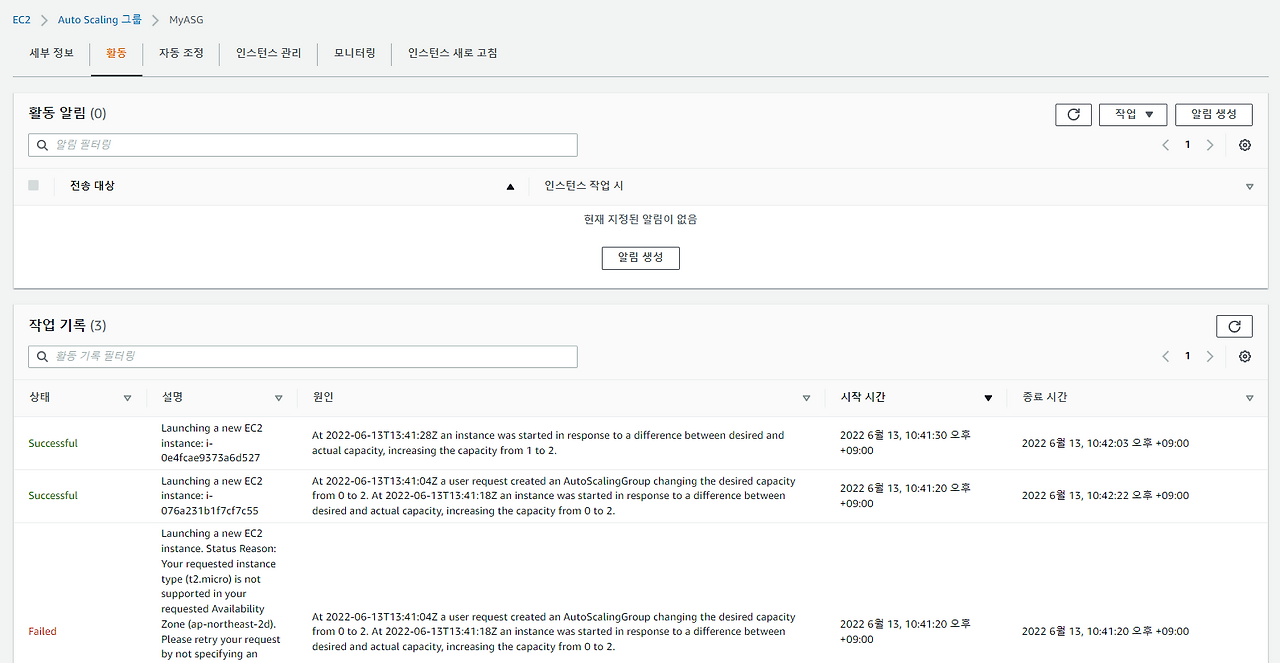The height and width of the screenshot is (663, 1280).
Task: Click end time 10:42:22 오후 cell
Action: [1105, 495]
